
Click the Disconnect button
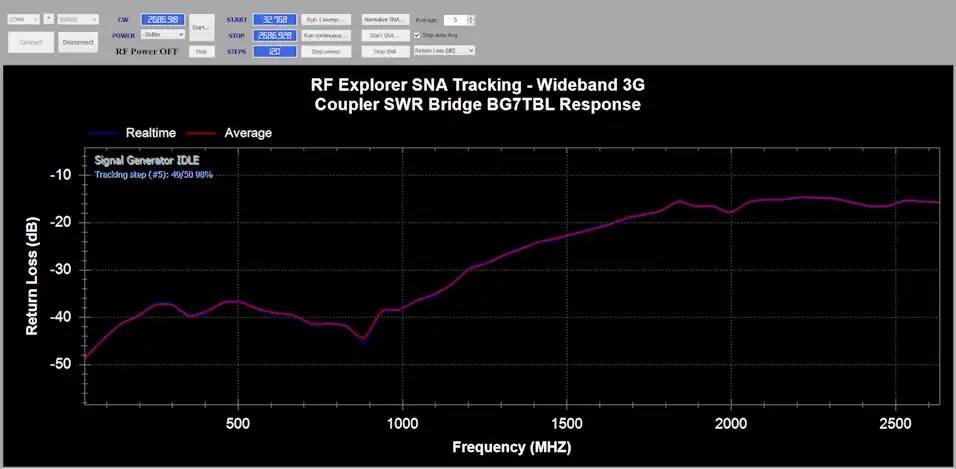tap(77, 42)
